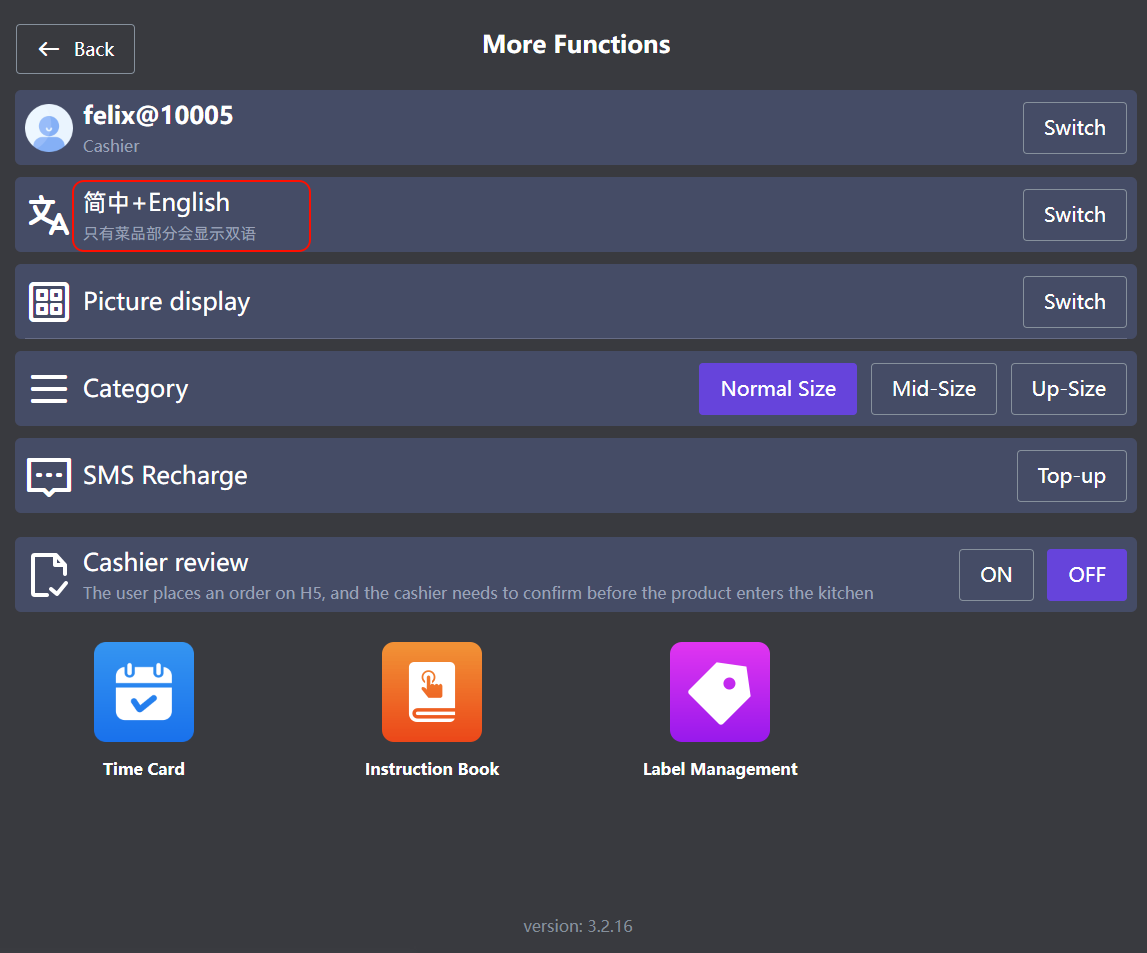The image size is (1147, 953).
Task: Click the Category hamburger lines icon
Action: click(49, 389)
